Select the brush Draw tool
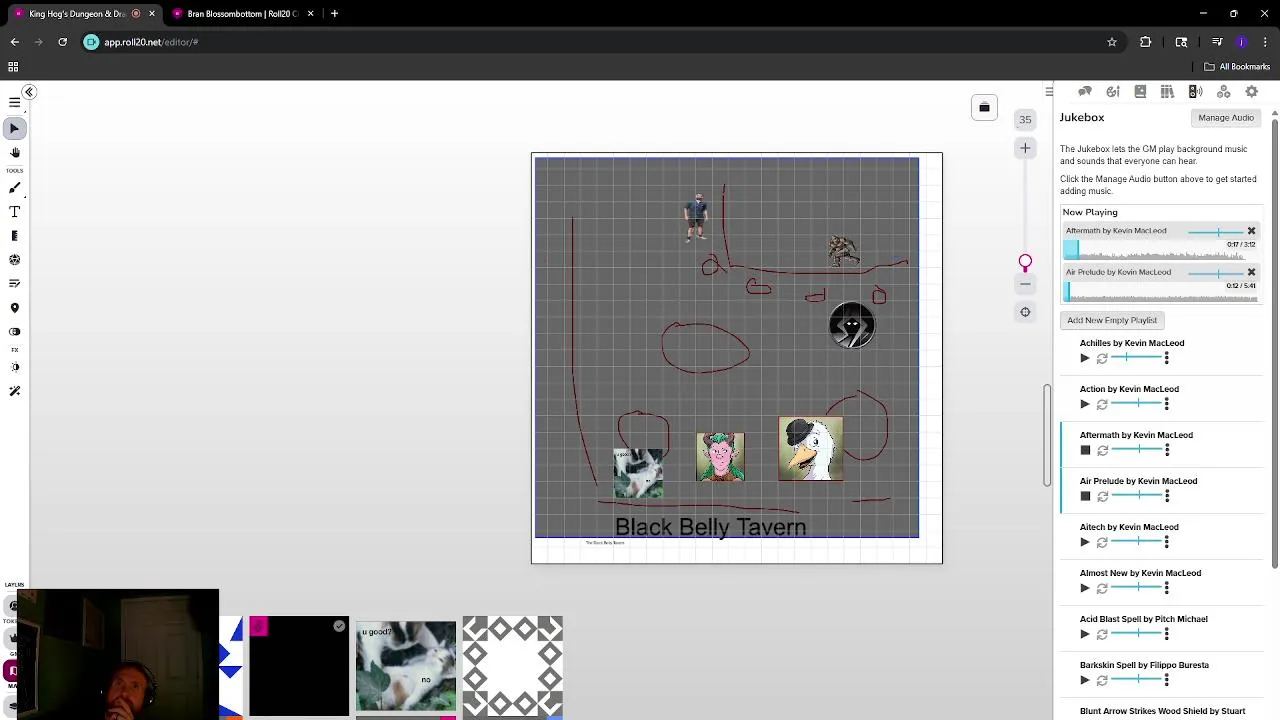Screen dimensions: 1280x720 [14, 188]
